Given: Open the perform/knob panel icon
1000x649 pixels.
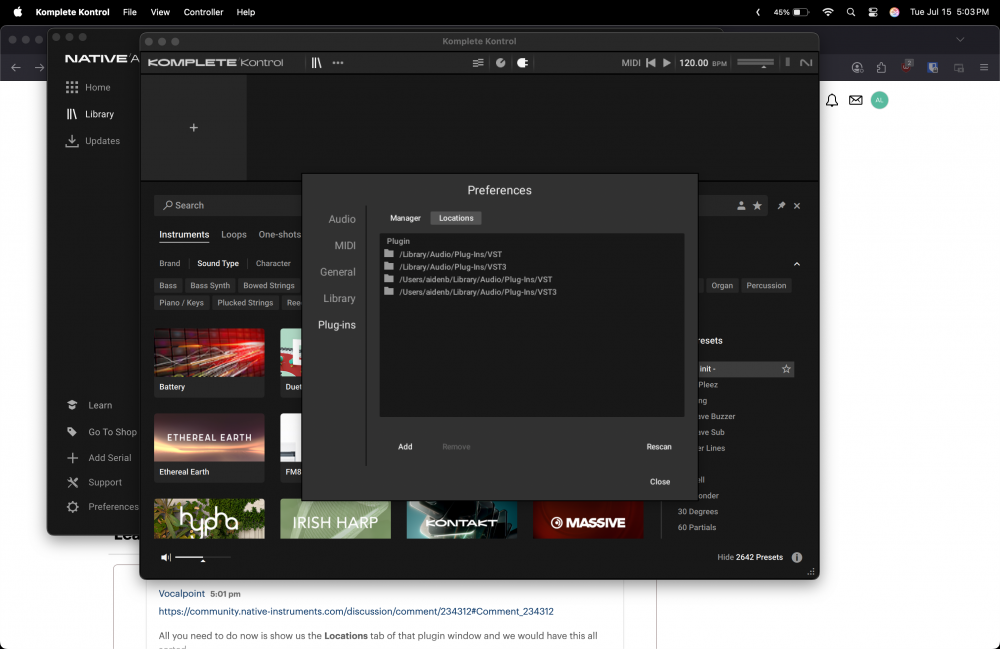Looking at the screenshot, I should pos(501,62).
